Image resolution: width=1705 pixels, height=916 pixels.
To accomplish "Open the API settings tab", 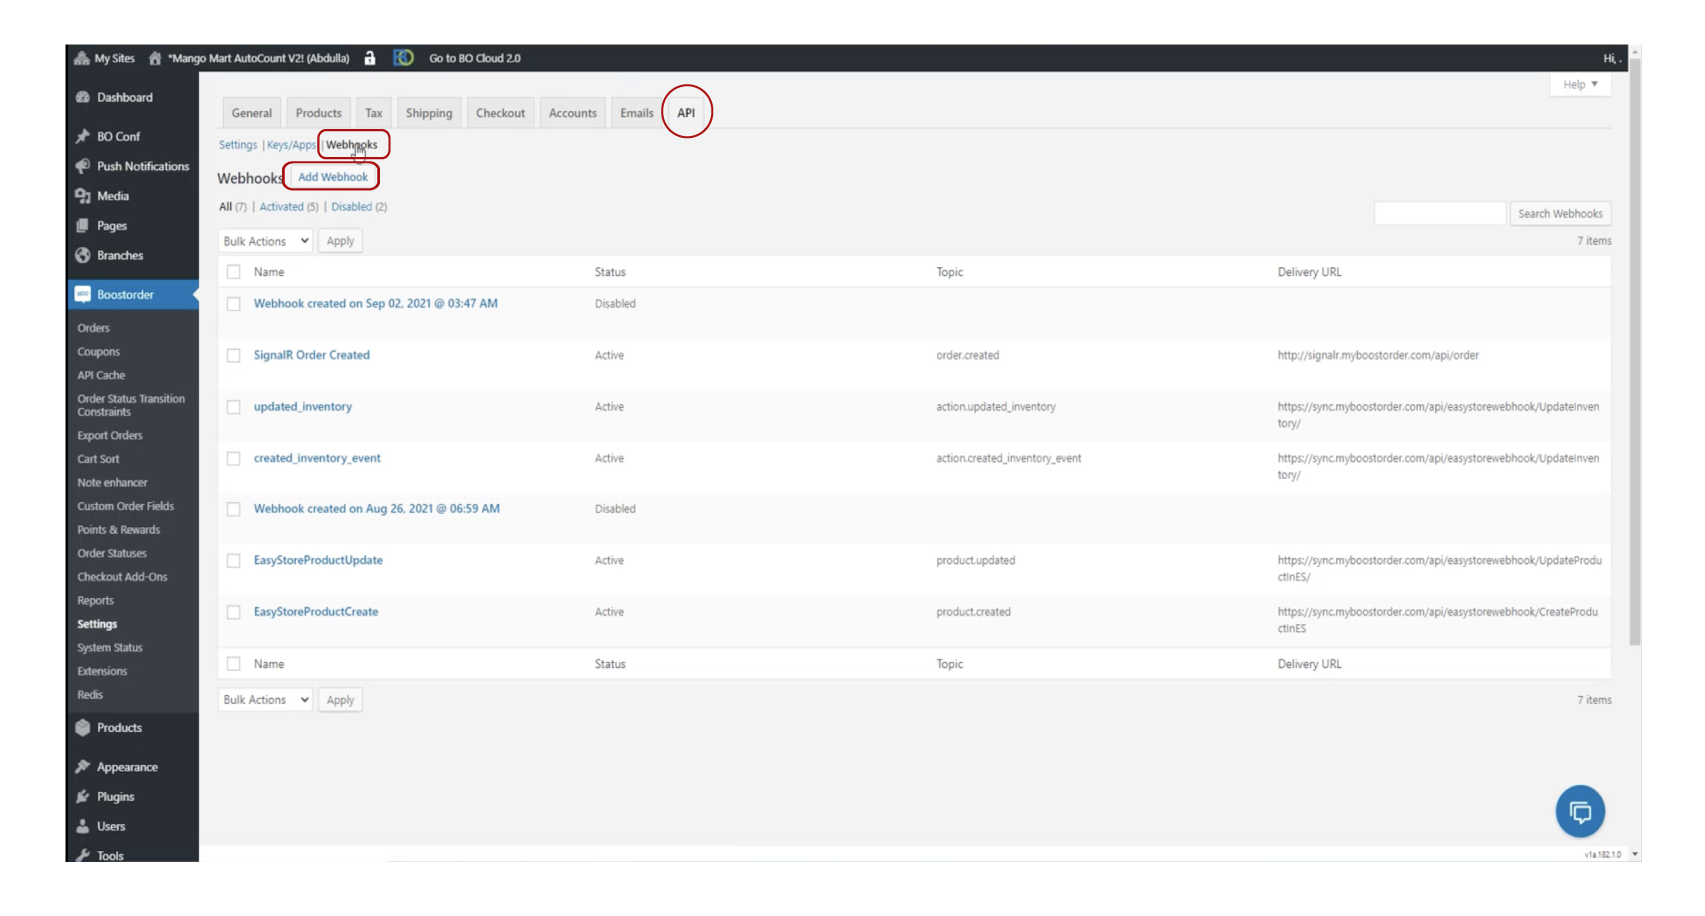I will (686, 113).
